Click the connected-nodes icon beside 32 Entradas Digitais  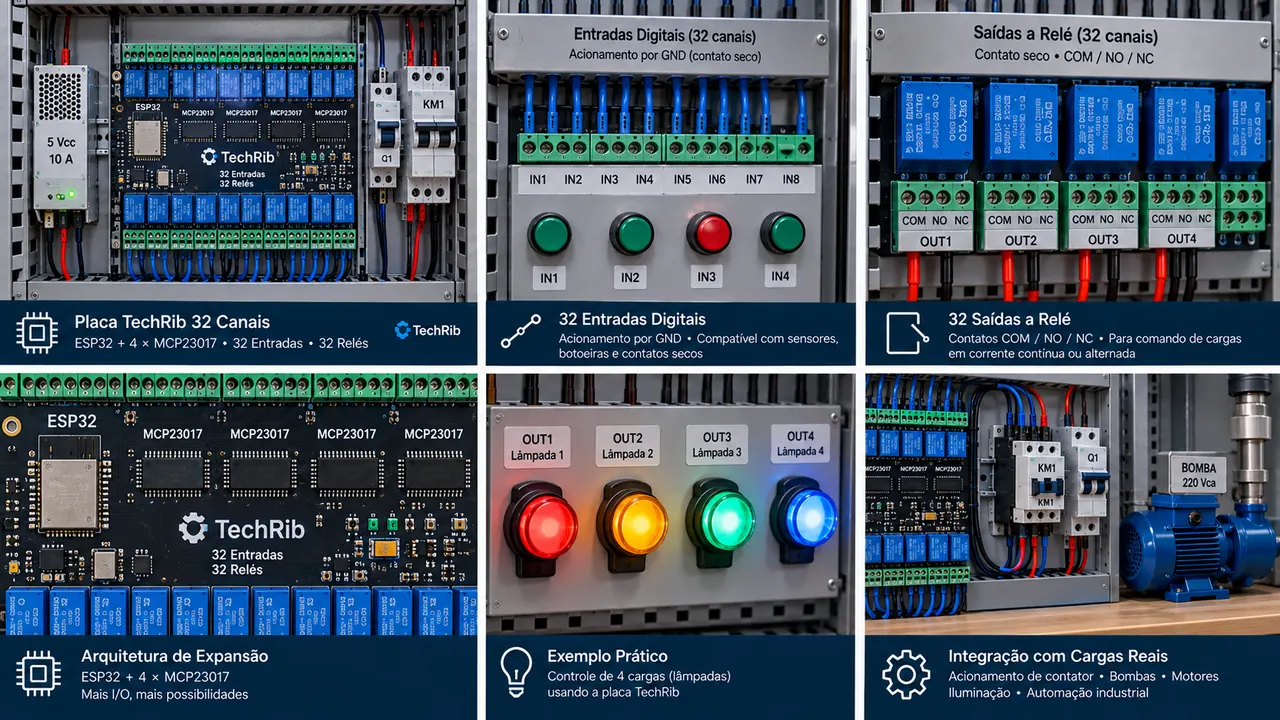[x=520, y=332]
